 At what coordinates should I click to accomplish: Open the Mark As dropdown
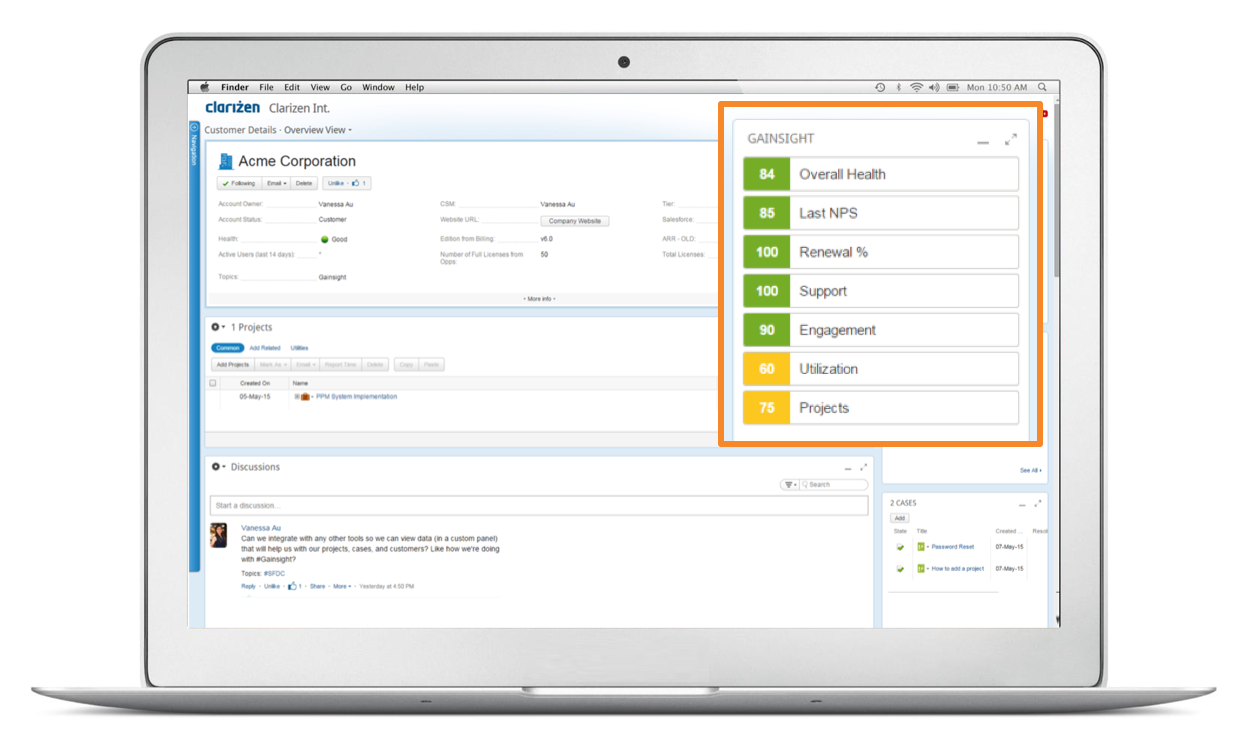coord(273,365)
